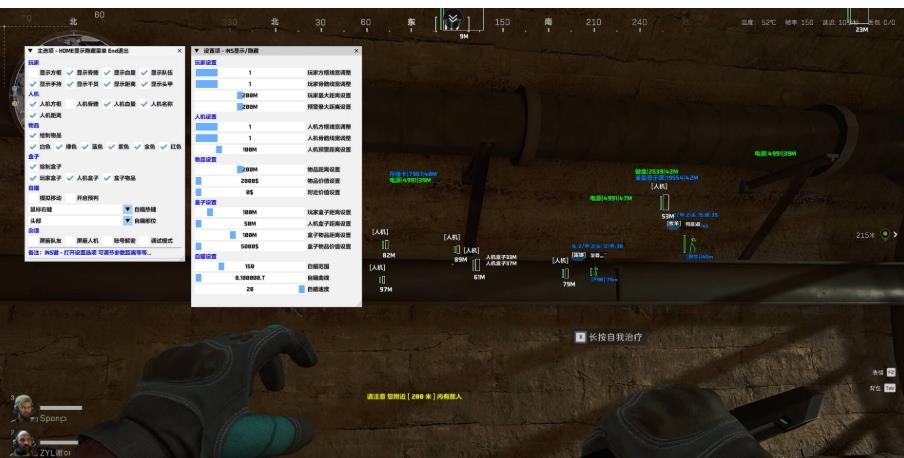
Task: Enable the 屏蔽队友 checkbox
Action: 32,241
